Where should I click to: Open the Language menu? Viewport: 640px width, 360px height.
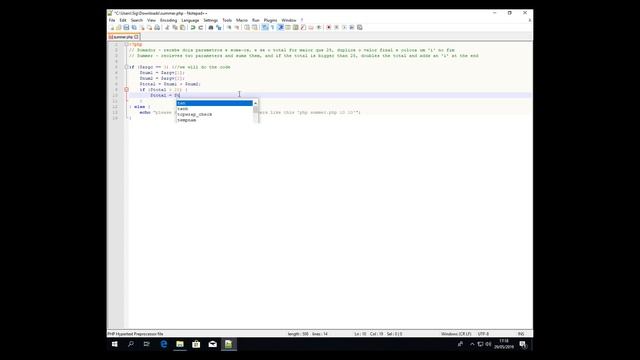190,20
